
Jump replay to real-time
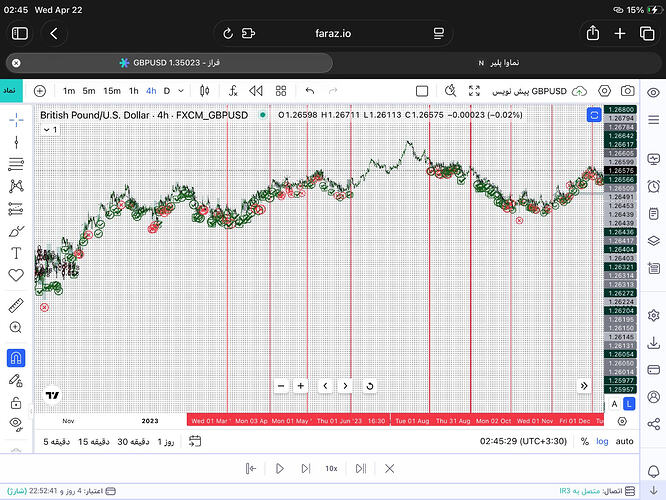click(x=361, y=469)
